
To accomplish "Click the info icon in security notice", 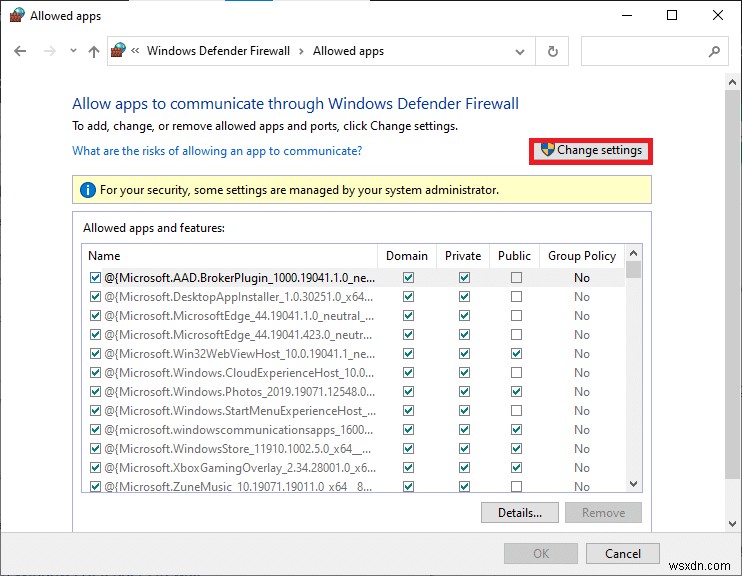I will pos(88,189).
